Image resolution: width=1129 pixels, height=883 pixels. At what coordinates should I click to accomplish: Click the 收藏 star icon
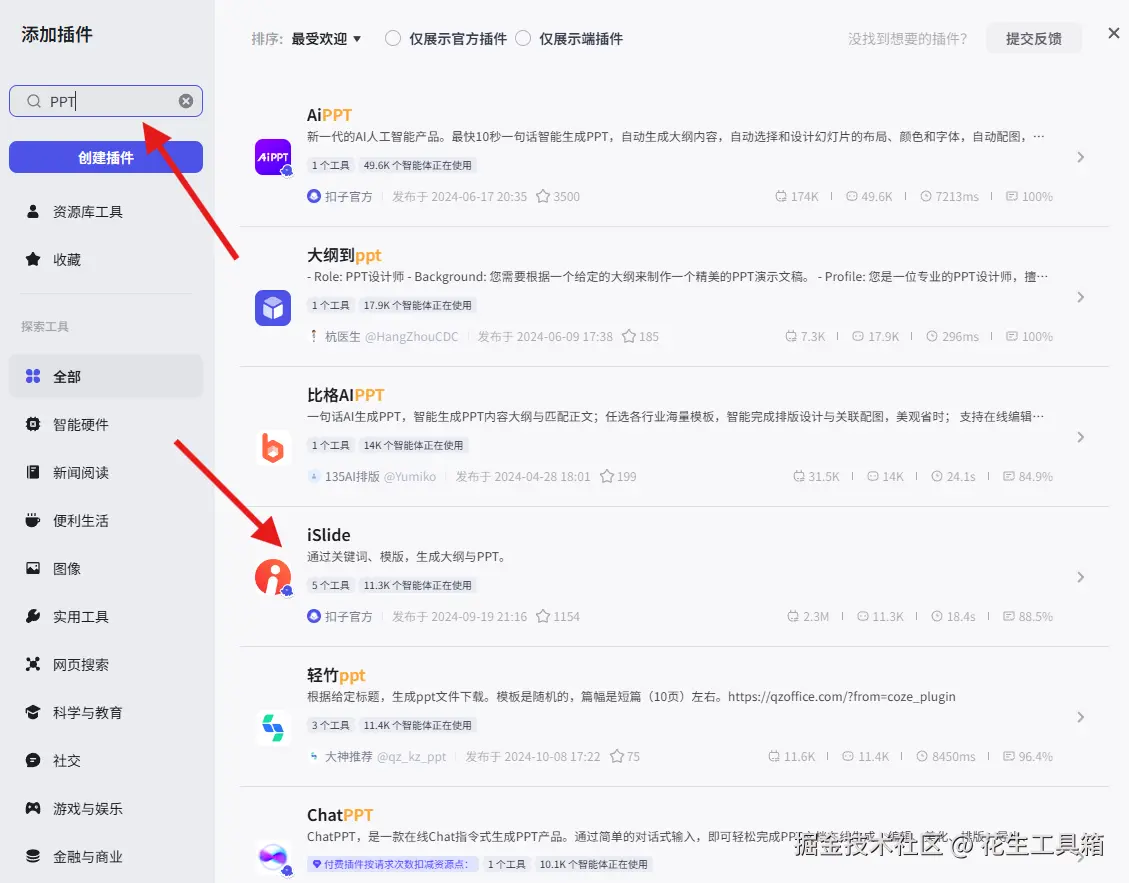click(x=32, y=259)
